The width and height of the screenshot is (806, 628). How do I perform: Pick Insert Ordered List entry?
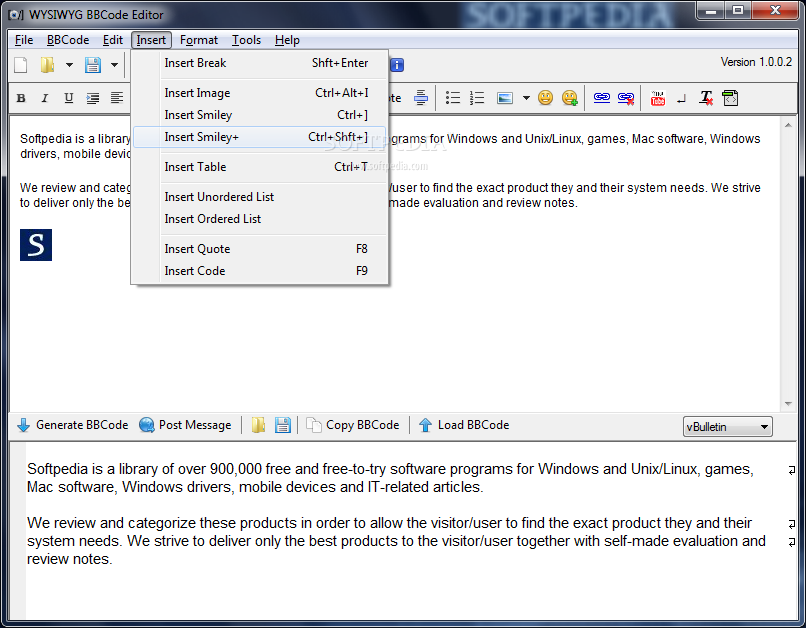coord(260,219)
